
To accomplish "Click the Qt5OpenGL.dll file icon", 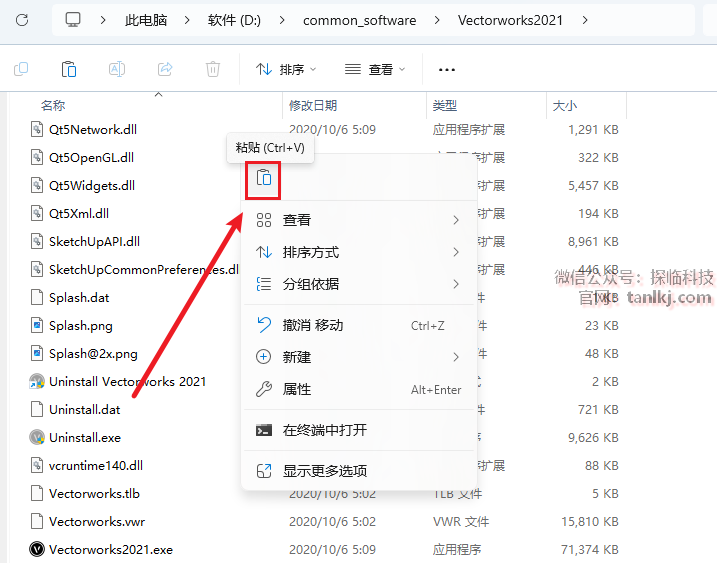I will pyautogui.click(x=37, y=157).
